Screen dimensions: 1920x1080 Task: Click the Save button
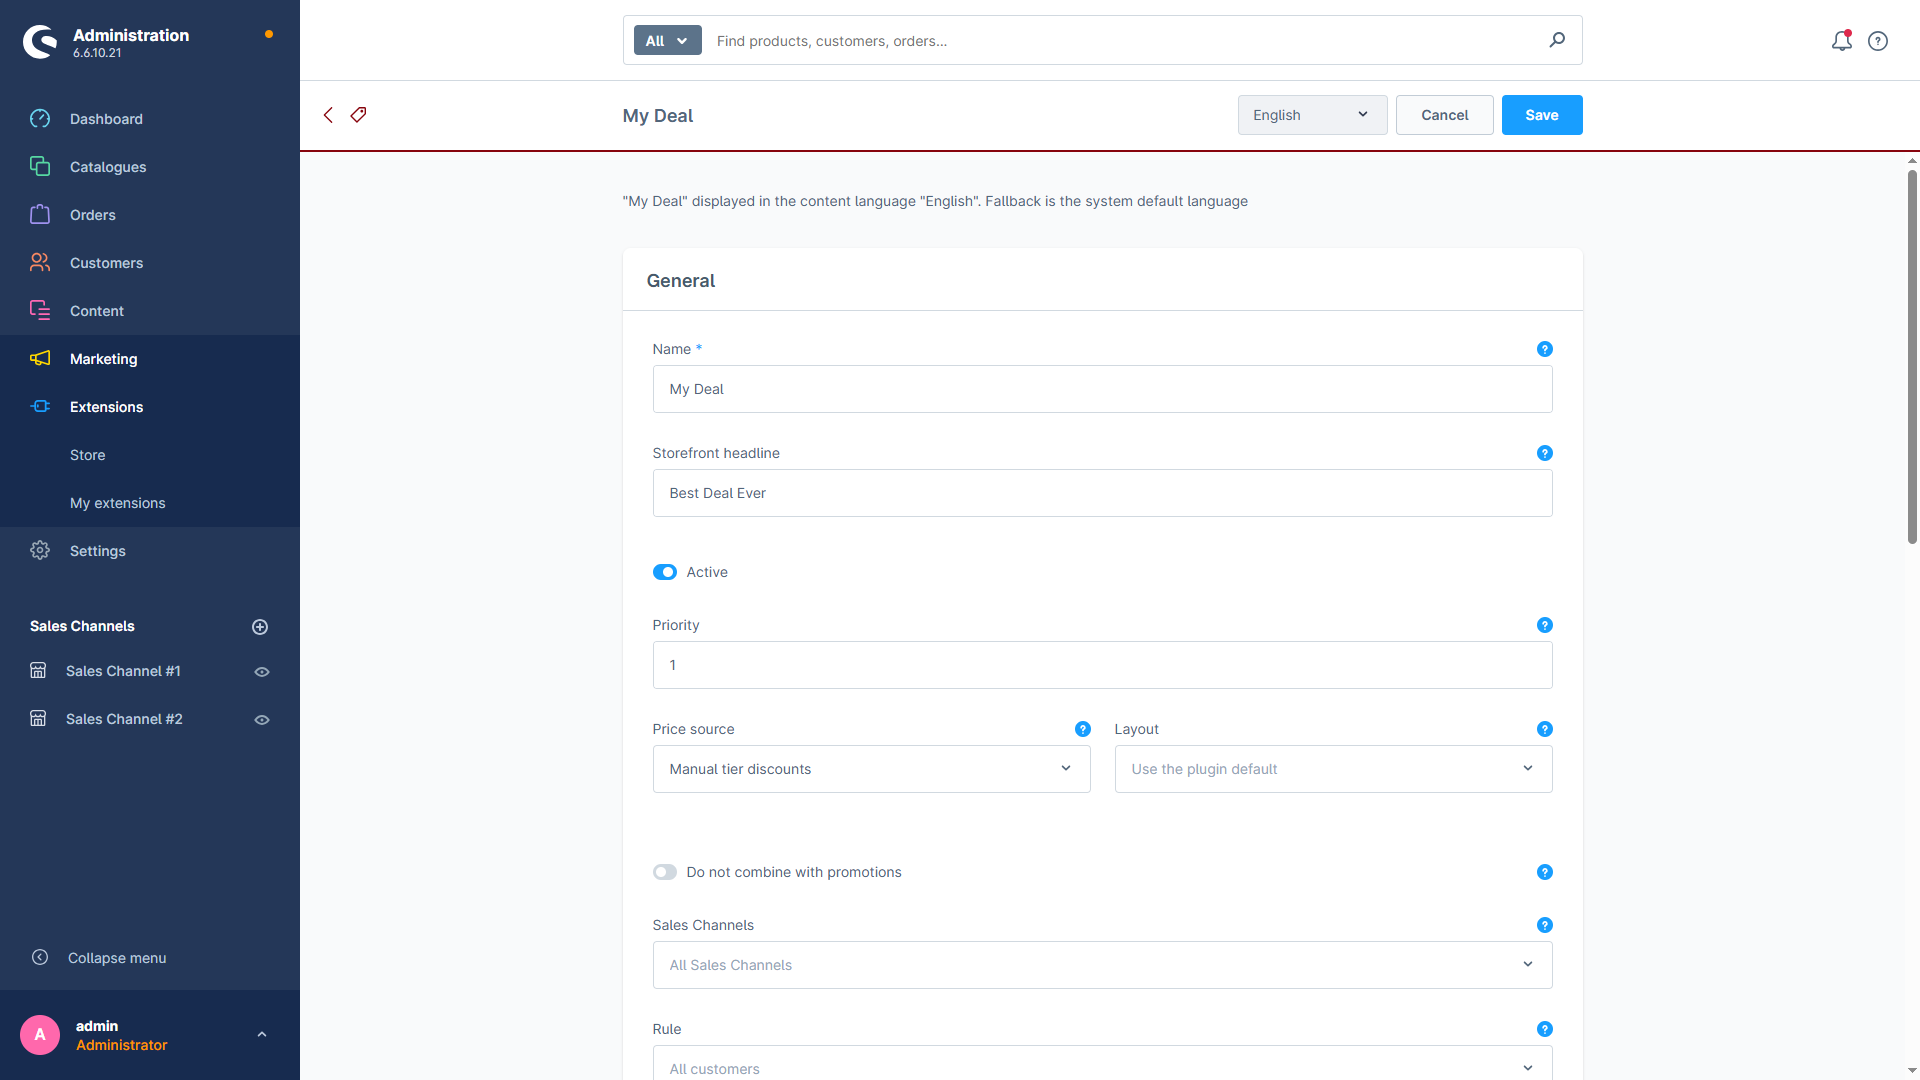(1541, 115)
